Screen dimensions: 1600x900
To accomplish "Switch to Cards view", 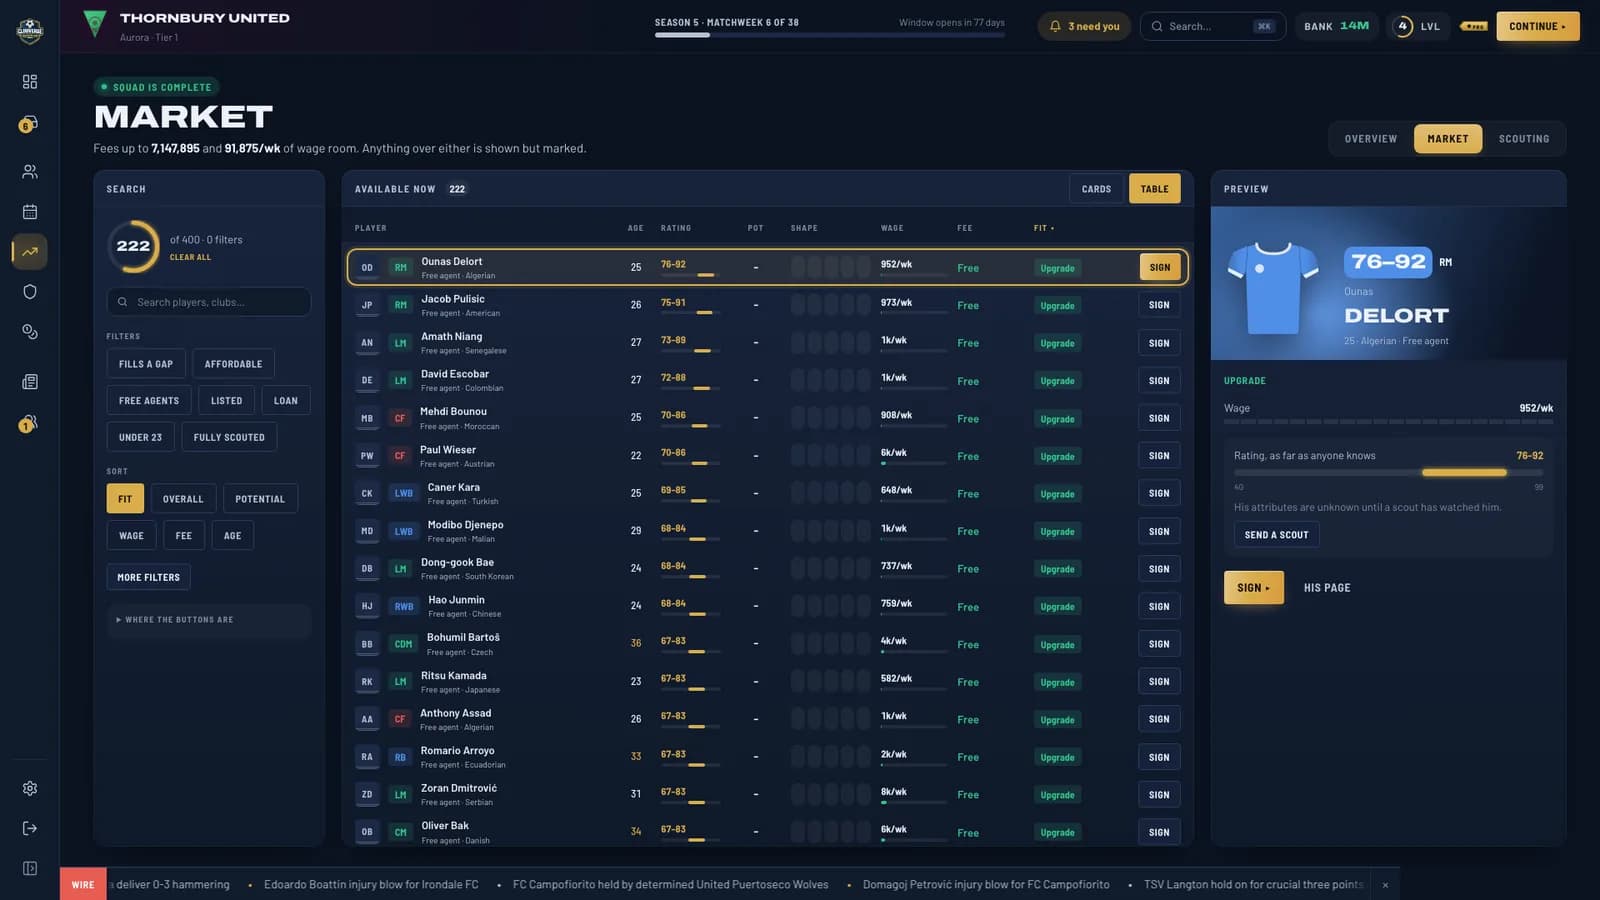I will (x=1096, y=189).
